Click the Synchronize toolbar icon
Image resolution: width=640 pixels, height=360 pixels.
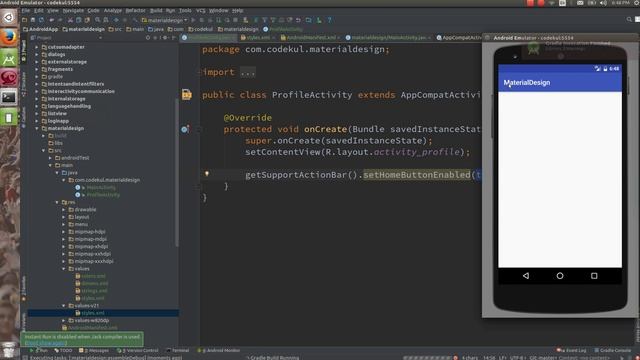(41, 20)
